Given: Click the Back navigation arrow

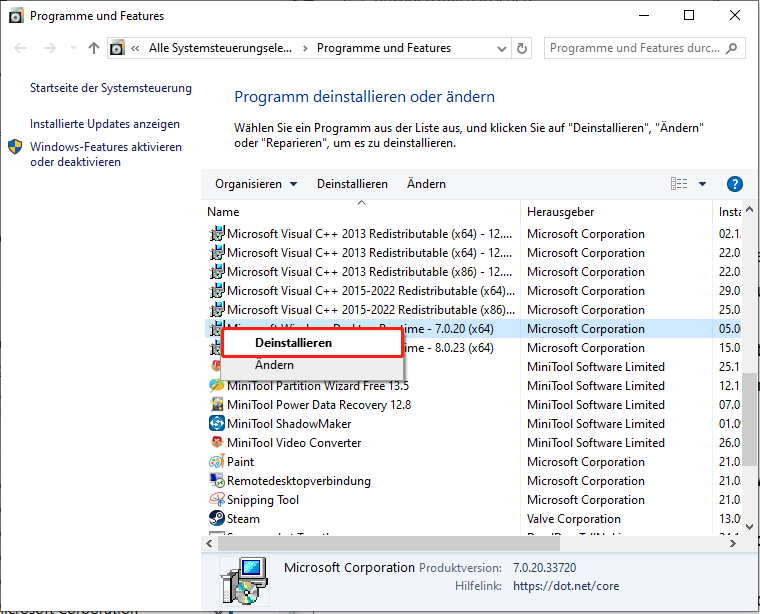Looking at the screenshot, I should (20, 48).
